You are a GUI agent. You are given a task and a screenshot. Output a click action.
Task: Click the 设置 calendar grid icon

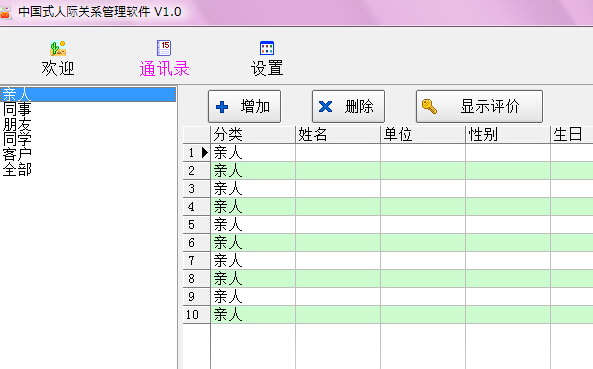pos(267,48)
